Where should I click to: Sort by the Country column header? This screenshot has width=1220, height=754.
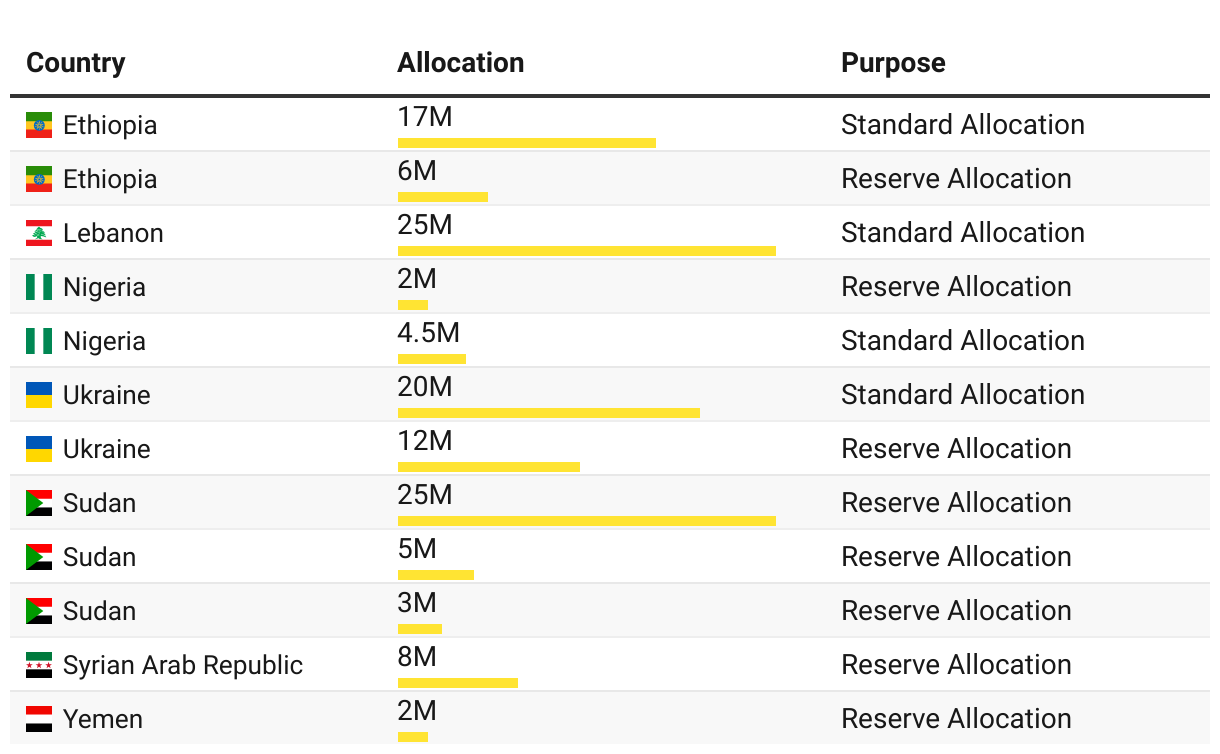(76, 63)
